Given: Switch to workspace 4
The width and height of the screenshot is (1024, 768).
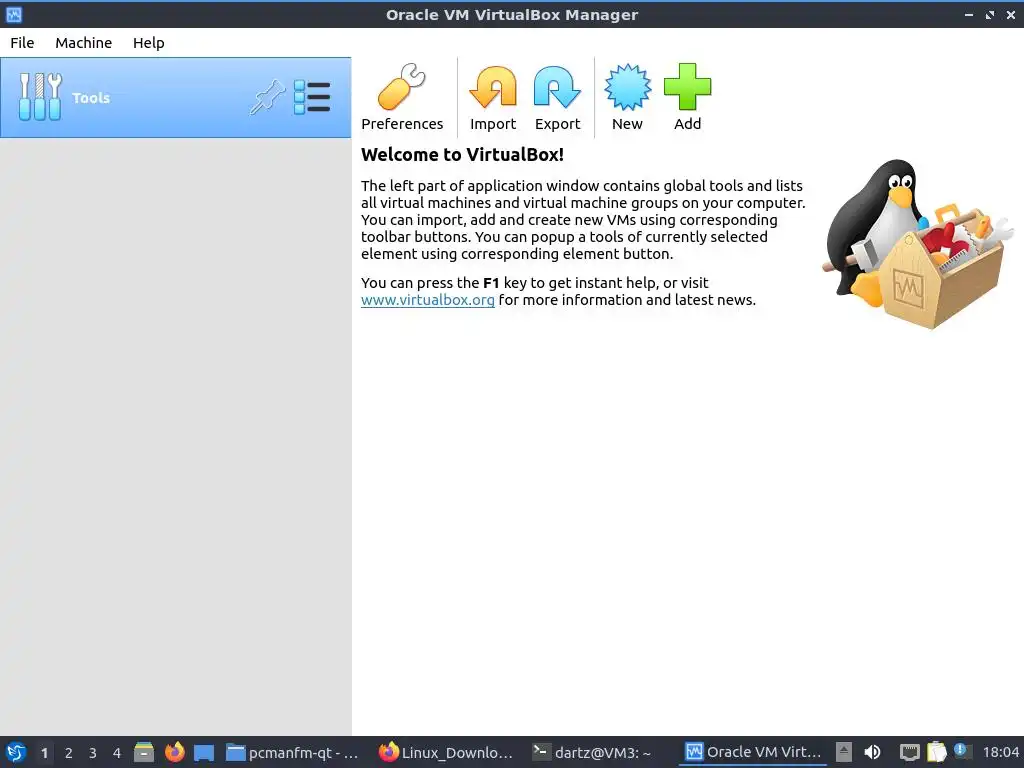Looking at the screenshot, I should [x=117, y=753].
